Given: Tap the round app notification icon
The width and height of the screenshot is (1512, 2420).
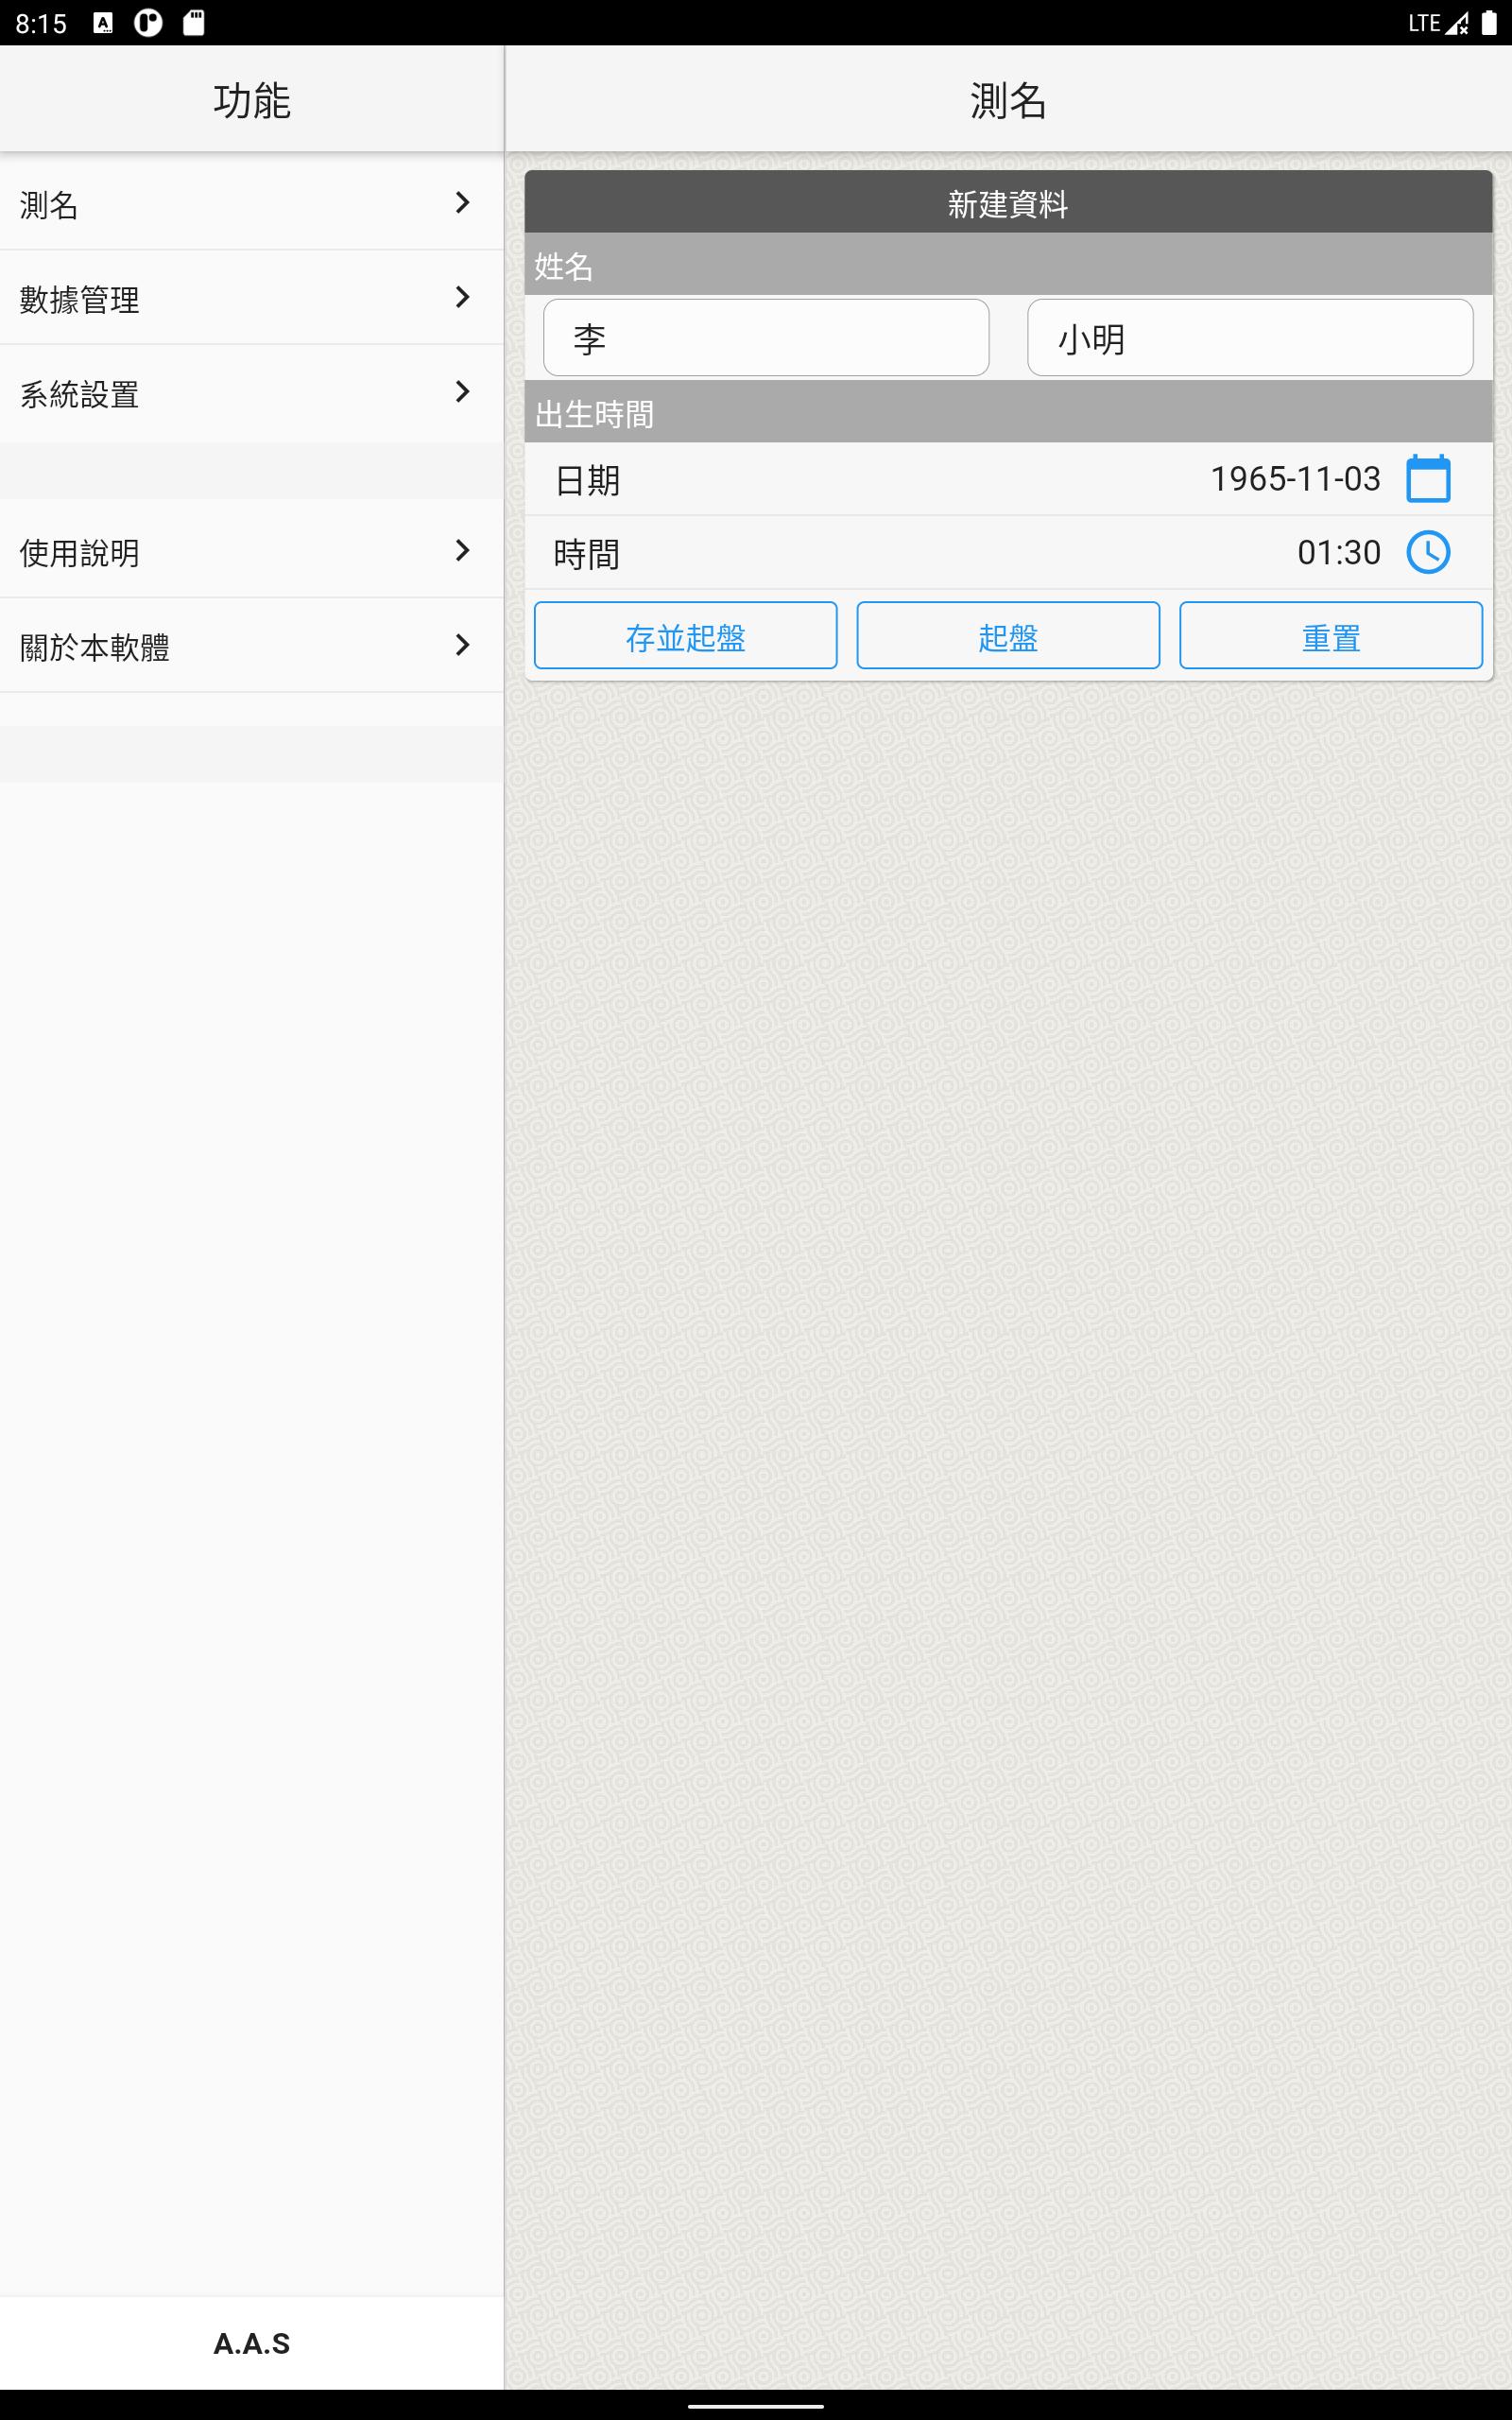Looking at the screenshot, I should pos(148,23).
